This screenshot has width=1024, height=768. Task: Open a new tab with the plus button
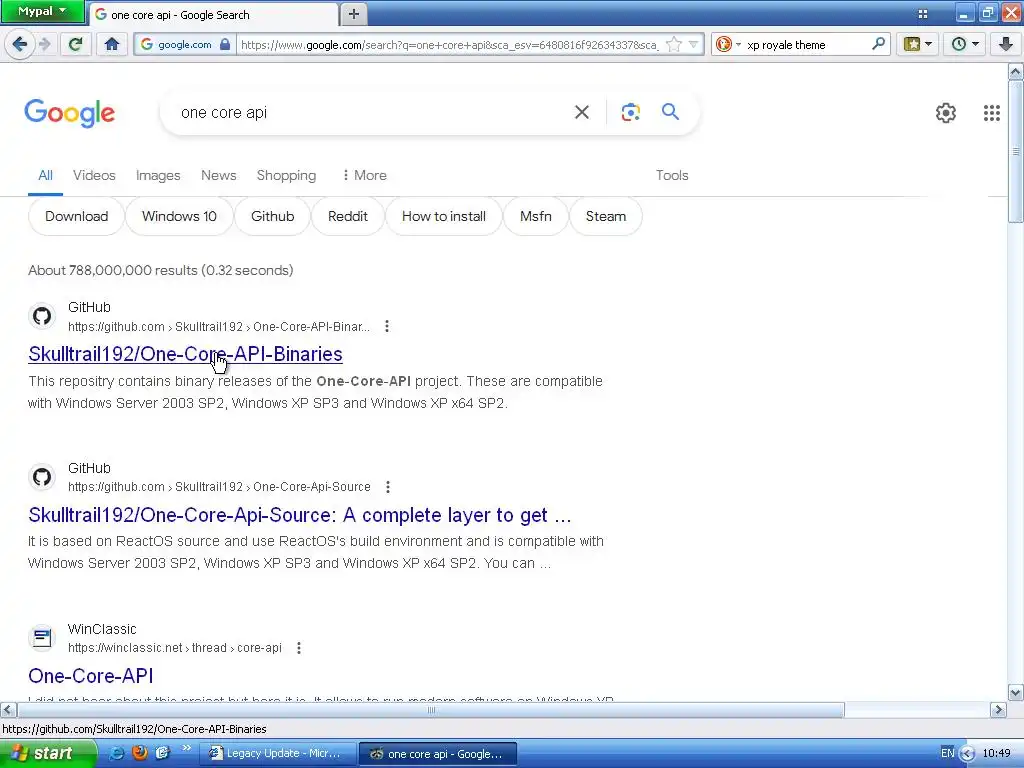(x=353, y=14)
